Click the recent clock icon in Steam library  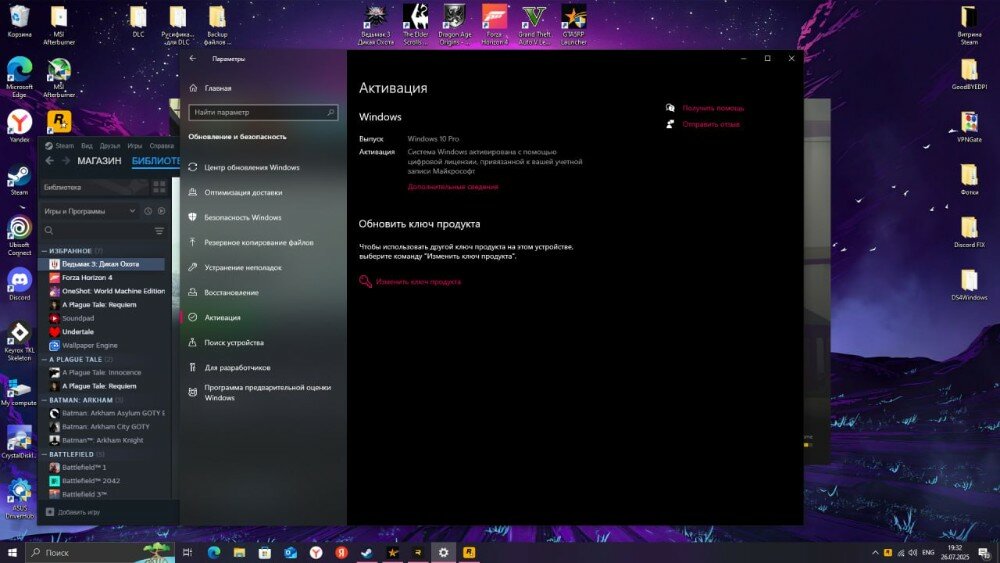(x=148, y=211)
